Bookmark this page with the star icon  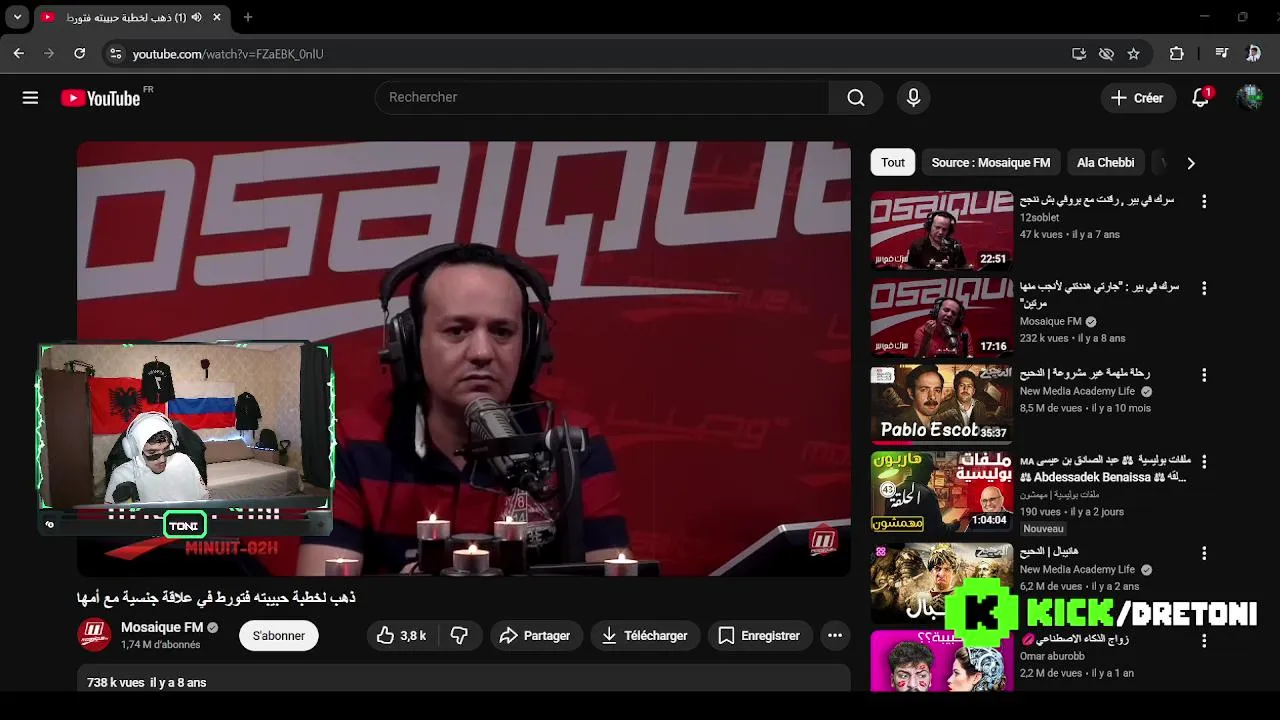click(x=1133, y=54)
